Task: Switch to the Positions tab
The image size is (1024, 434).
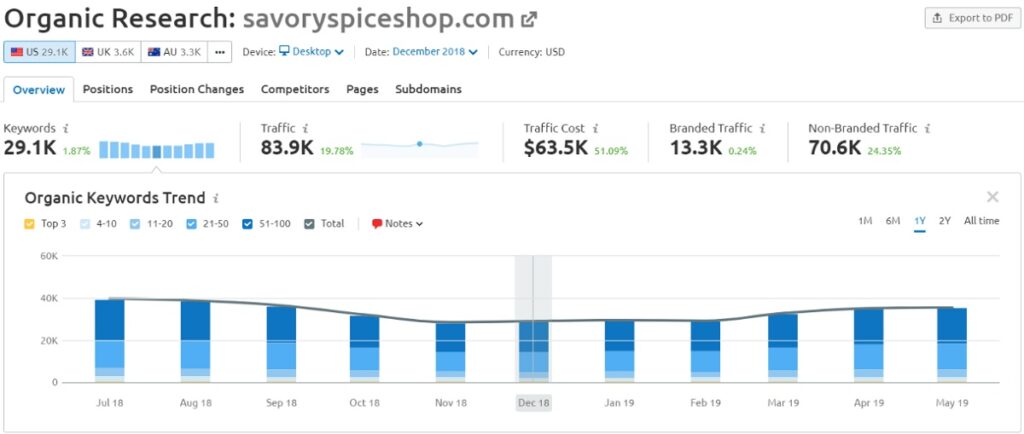Action: tap(108, 89)
